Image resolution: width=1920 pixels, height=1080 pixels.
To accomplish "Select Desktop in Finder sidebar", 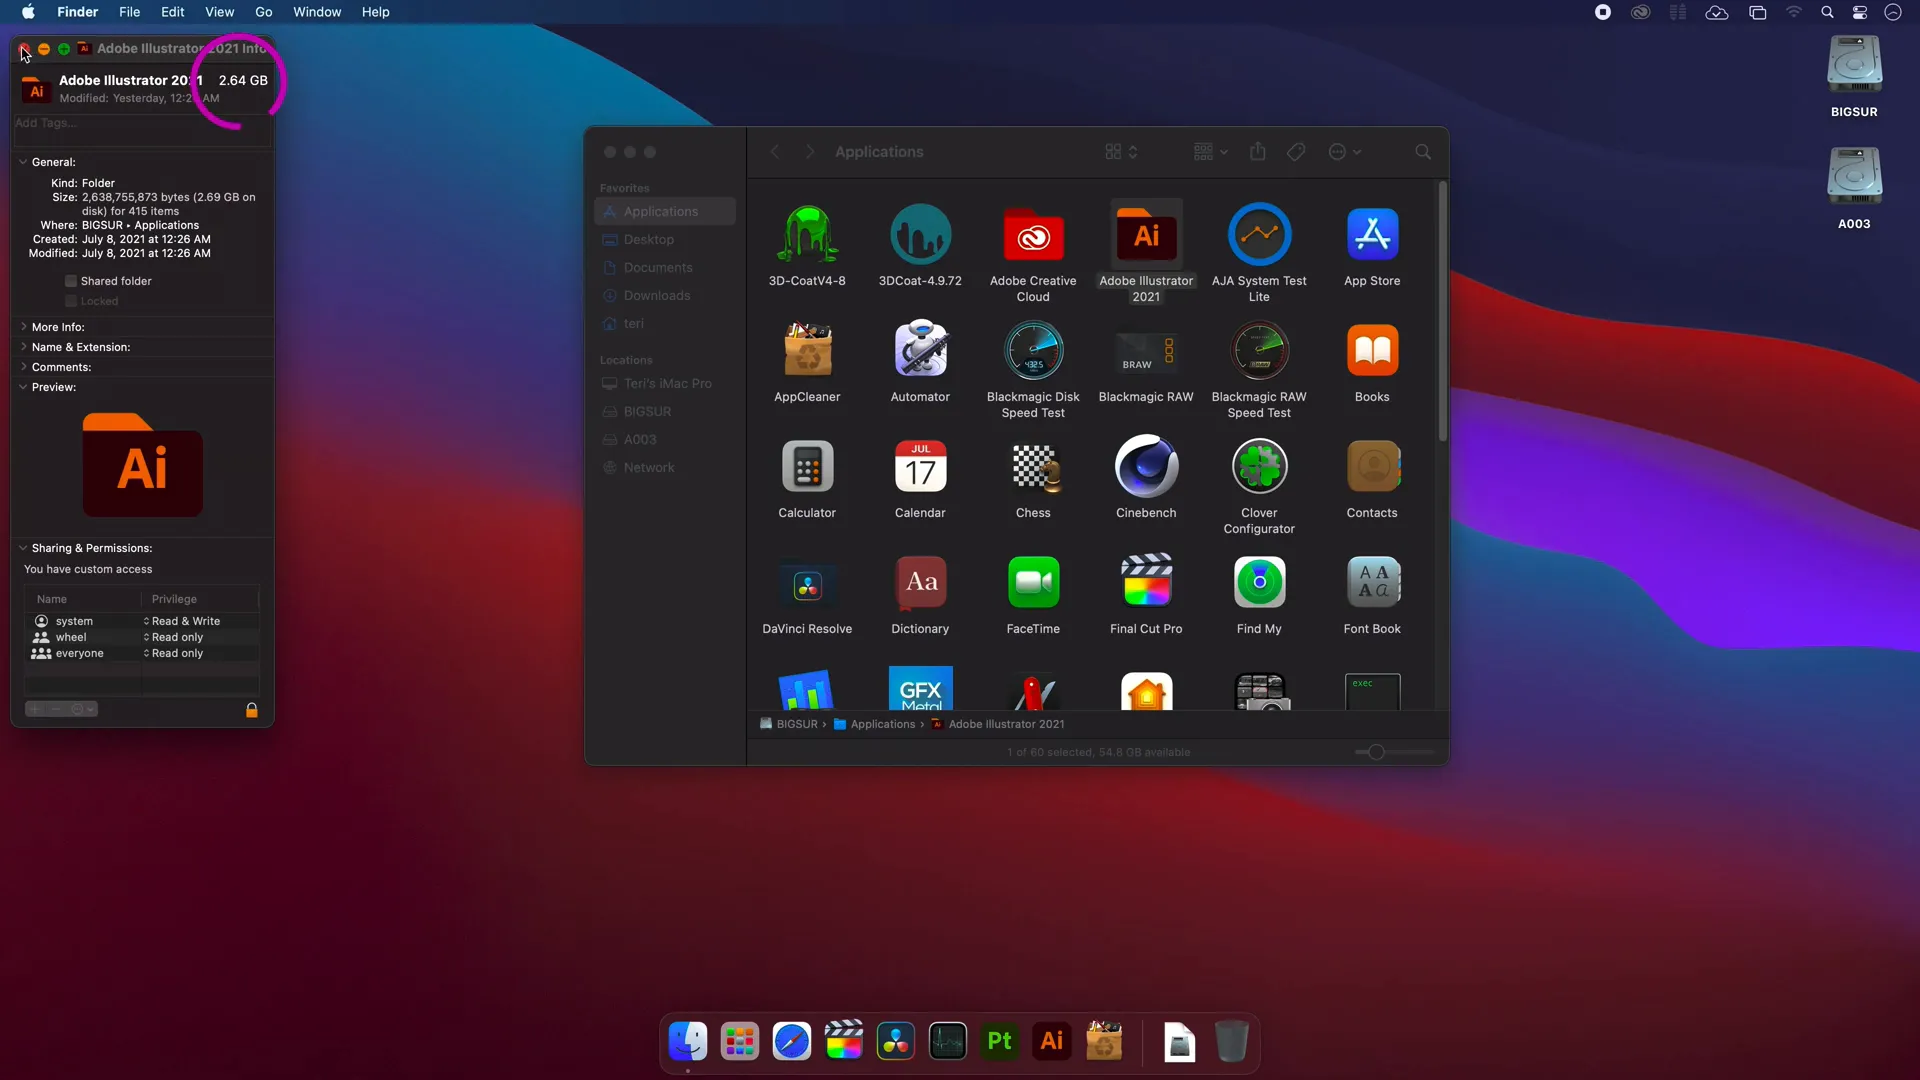I will 665,240.
